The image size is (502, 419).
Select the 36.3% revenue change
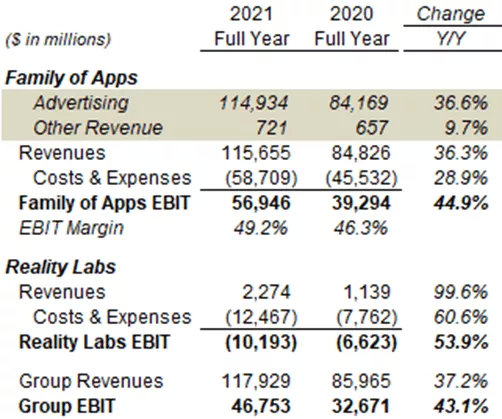[x=461, y=153]
